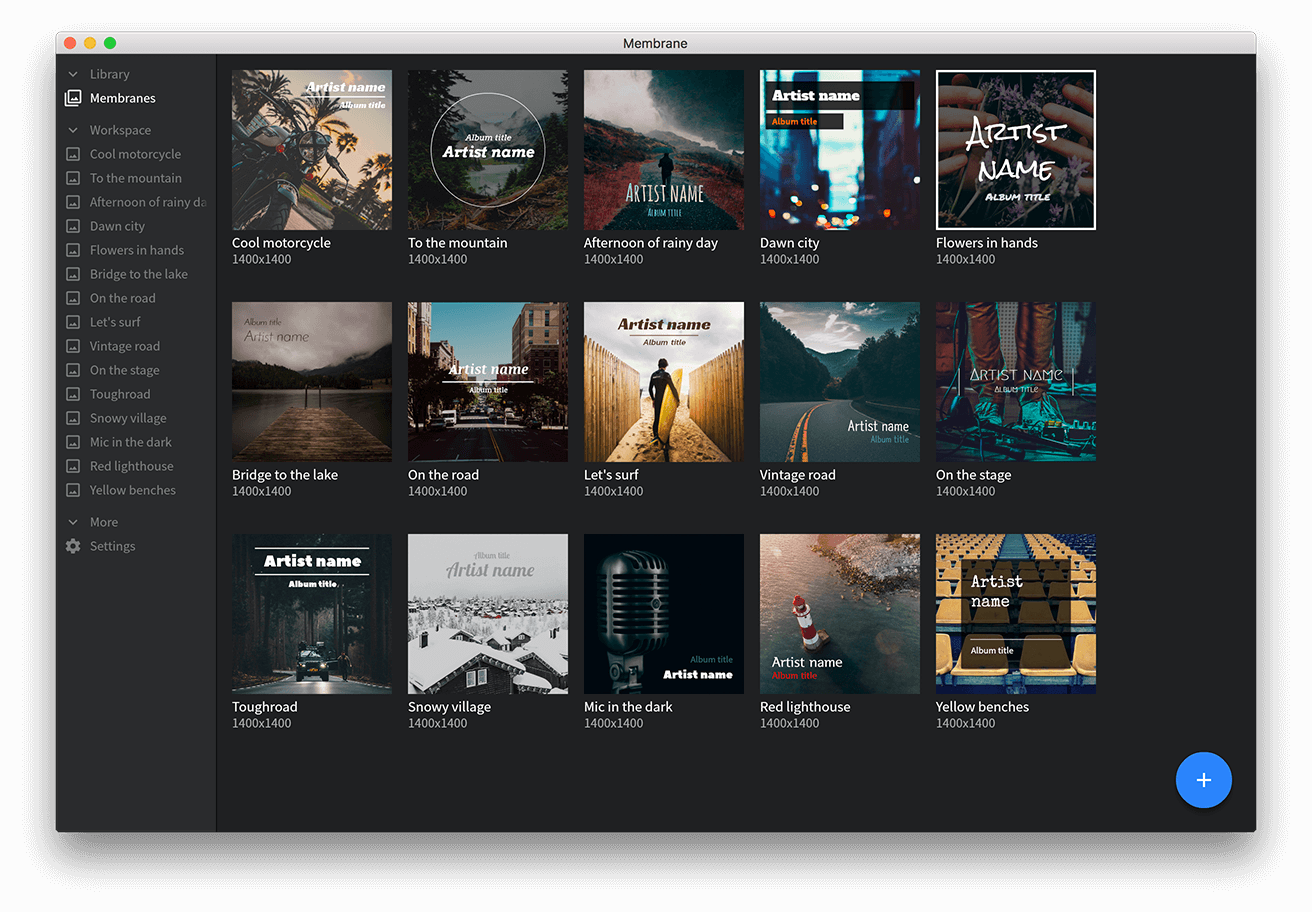Image resolution: width=1312 pixels, height=912 pixels.
Task: Select the highlighted Flowers in hands grid thumbnail
Action: (1016, 150)
